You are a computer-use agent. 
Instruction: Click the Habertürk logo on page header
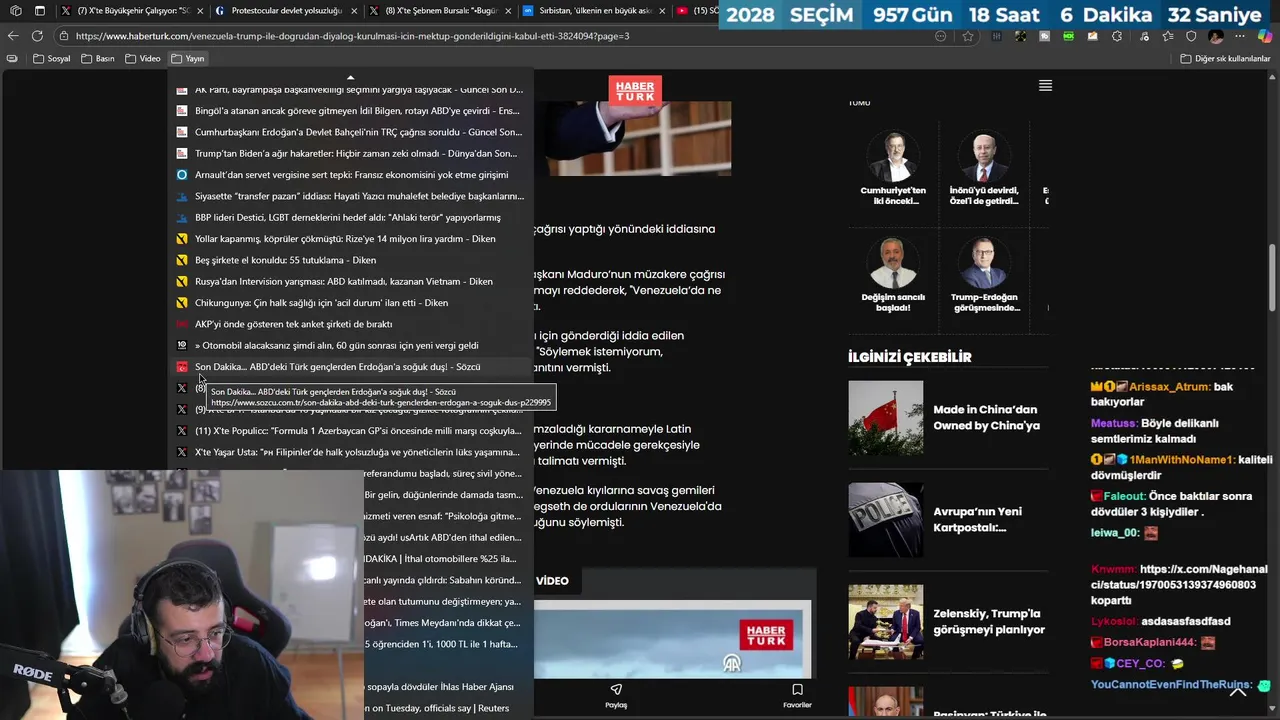click(635, 91)
